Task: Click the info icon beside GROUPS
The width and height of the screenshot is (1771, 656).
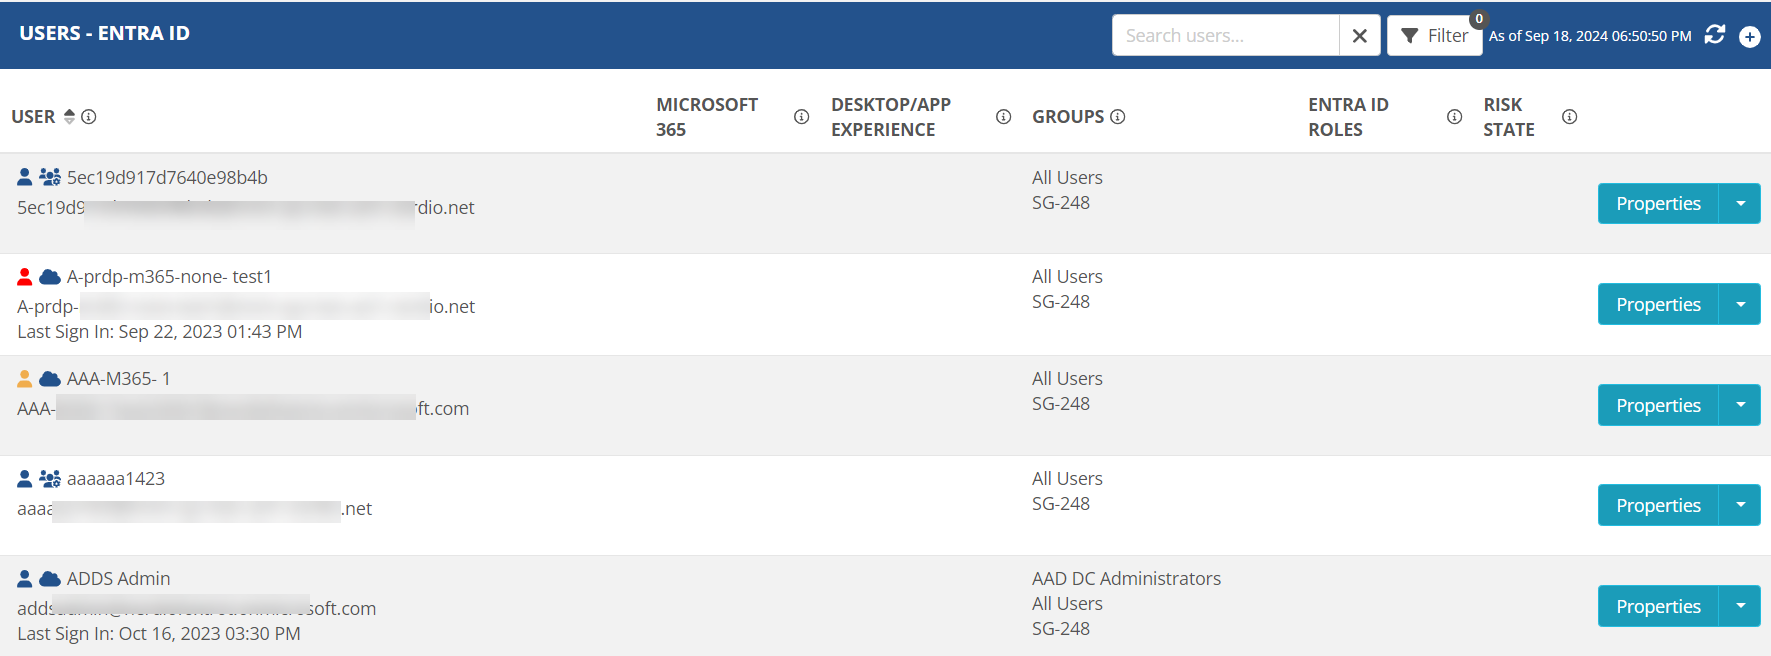Action: click(x=1118, y=117)
